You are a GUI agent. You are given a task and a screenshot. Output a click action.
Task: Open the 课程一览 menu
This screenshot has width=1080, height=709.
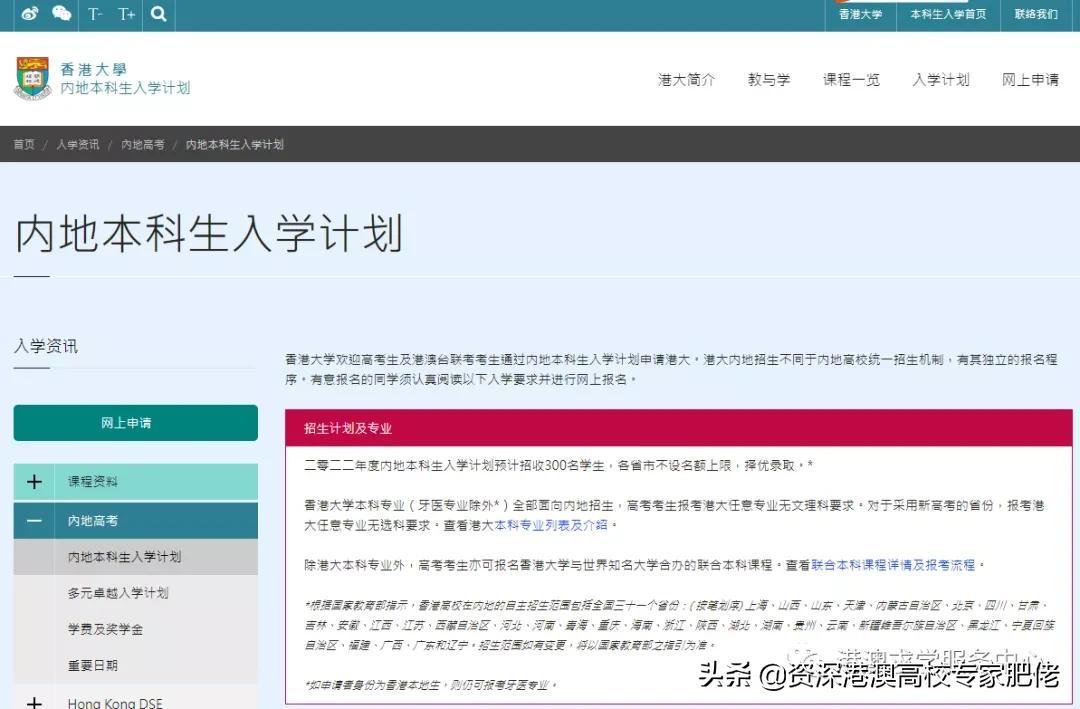tap(851, 79)
